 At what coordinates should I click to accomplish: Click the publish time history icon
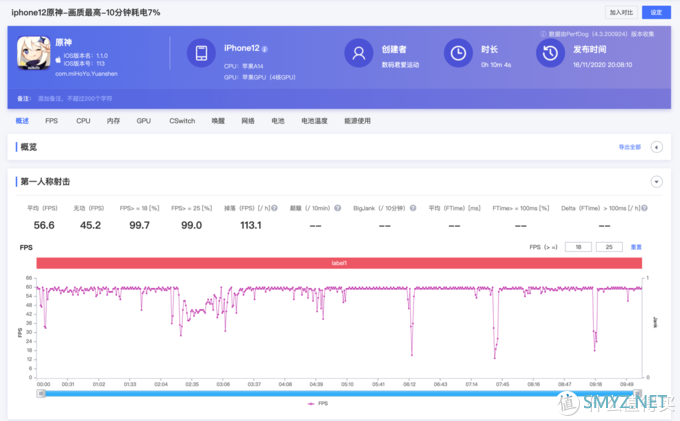pyautogui.click(x=550, y=53)
